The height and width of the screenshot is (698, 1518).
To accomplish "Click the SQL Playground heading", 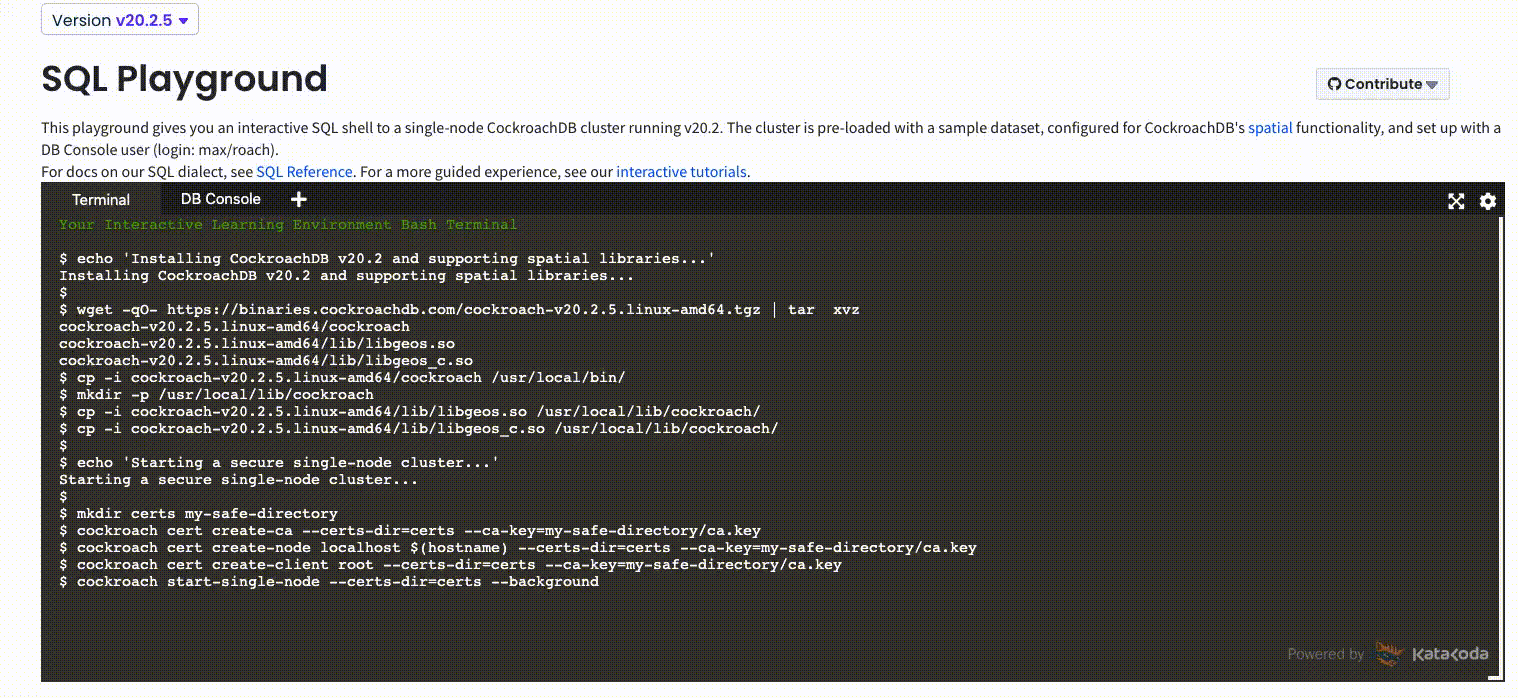I will (184, 79).
